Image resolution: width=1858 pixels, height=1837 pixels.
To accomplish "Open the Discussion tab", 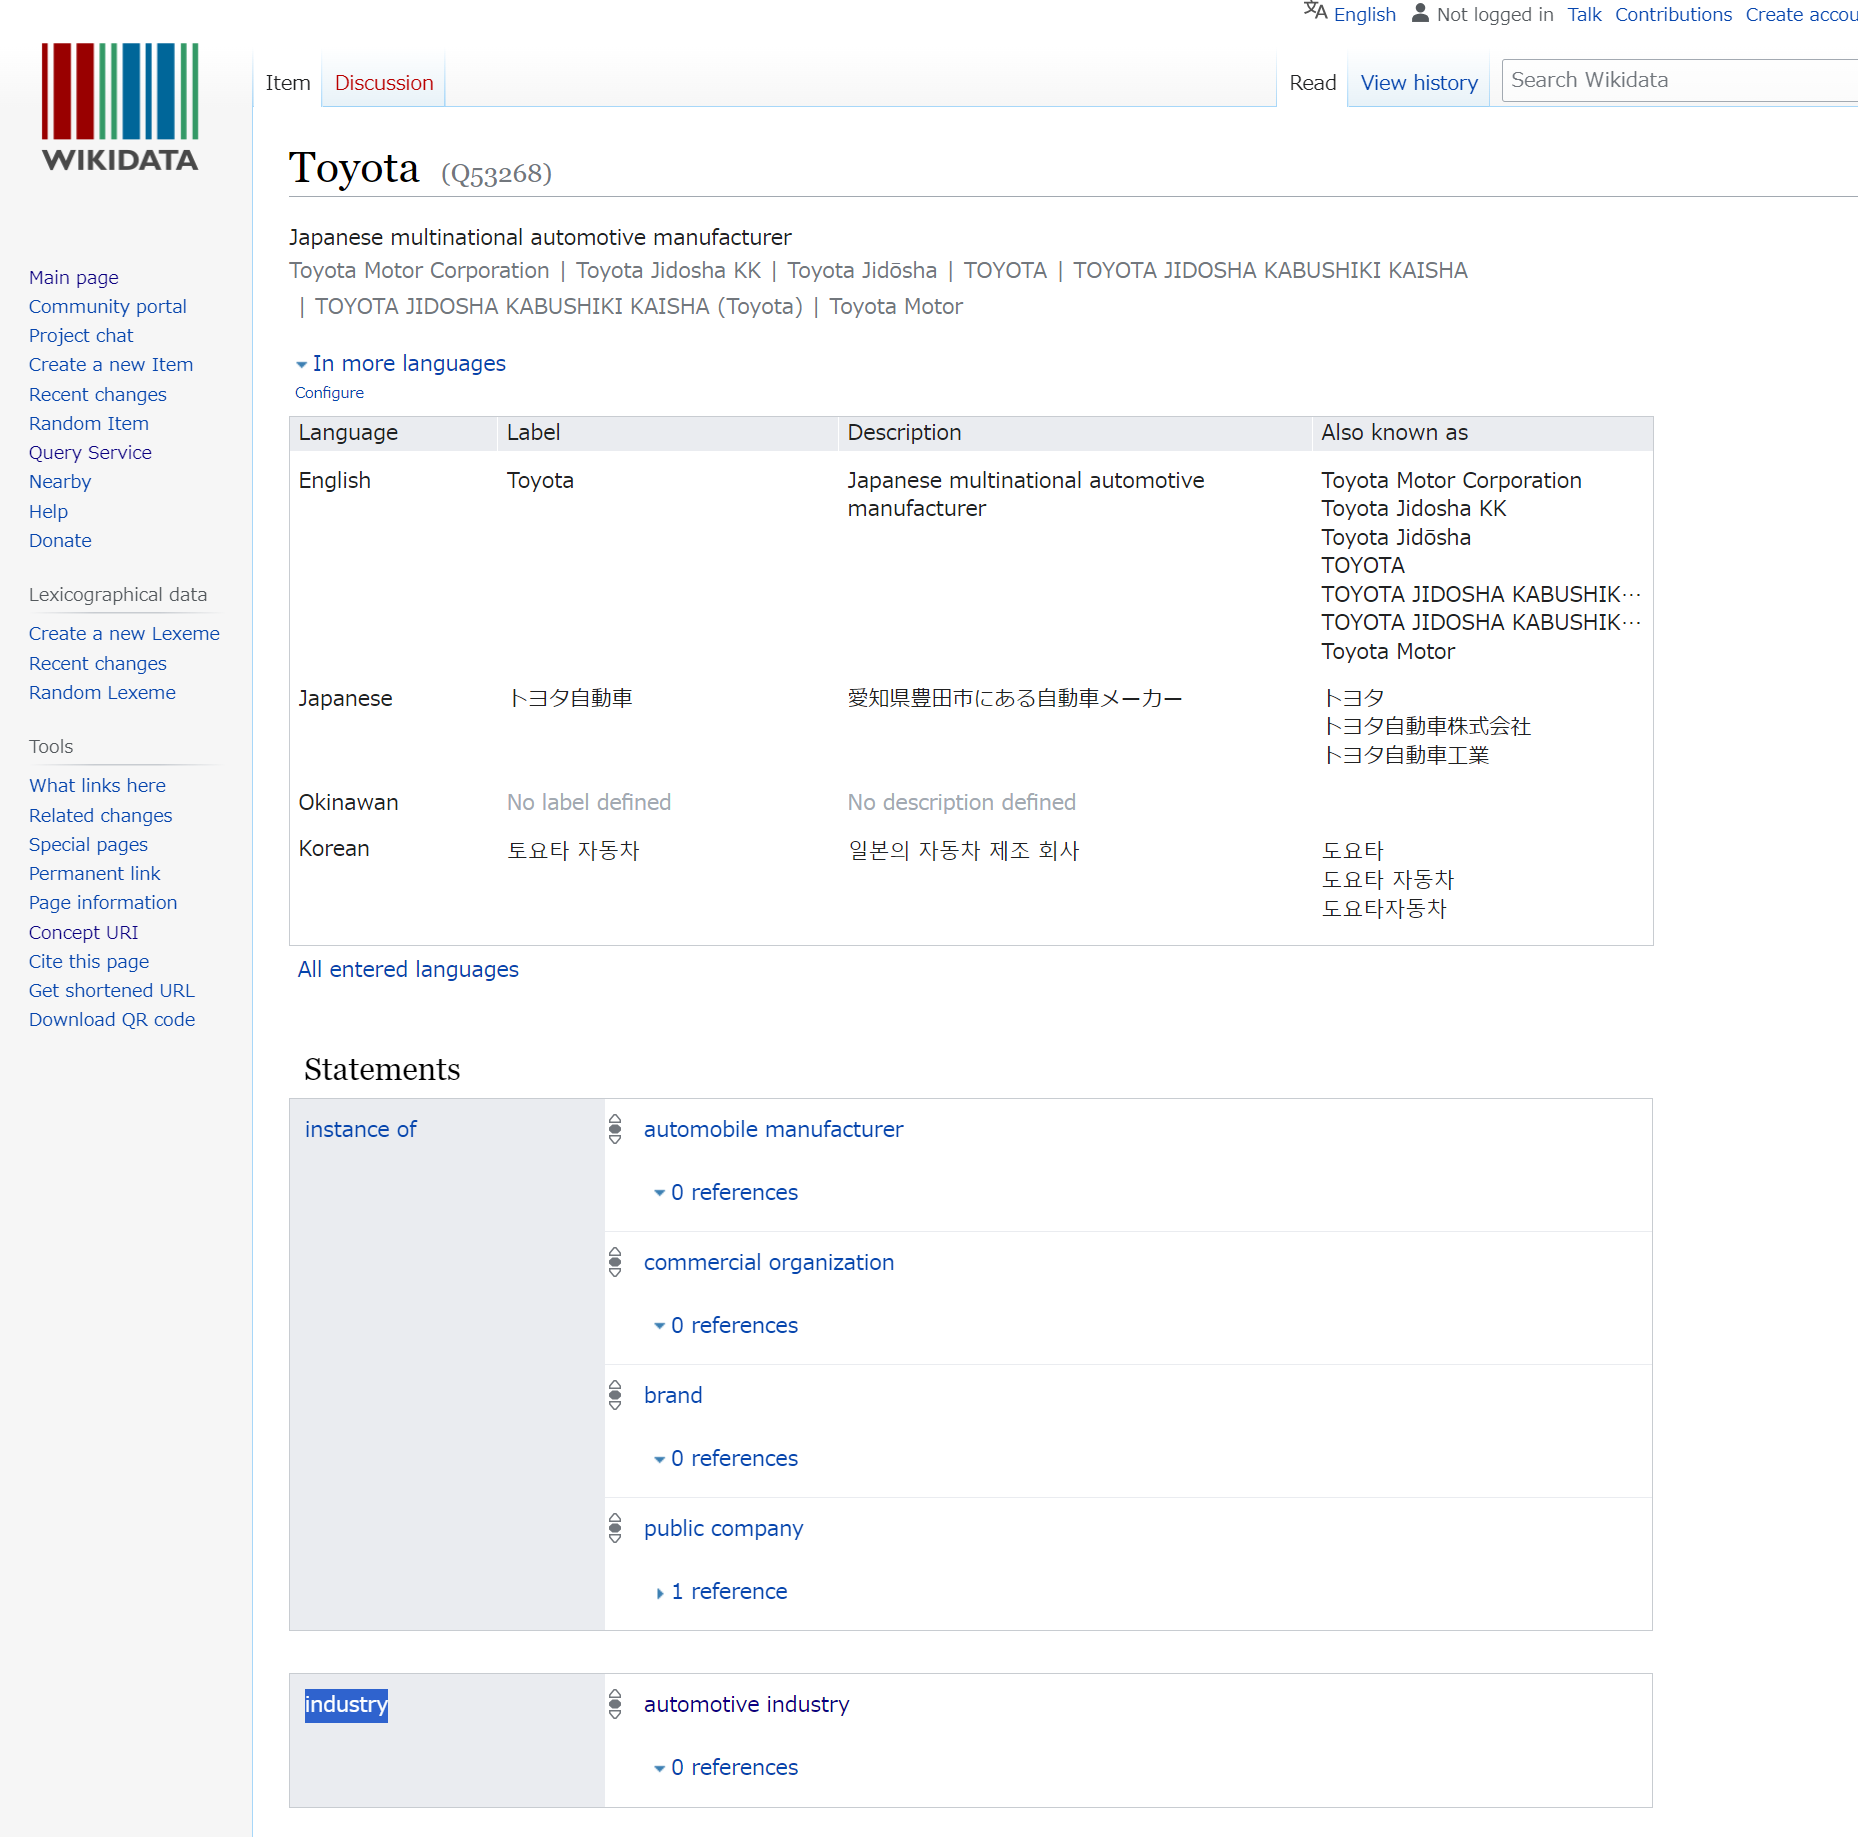I will (384, 83).
